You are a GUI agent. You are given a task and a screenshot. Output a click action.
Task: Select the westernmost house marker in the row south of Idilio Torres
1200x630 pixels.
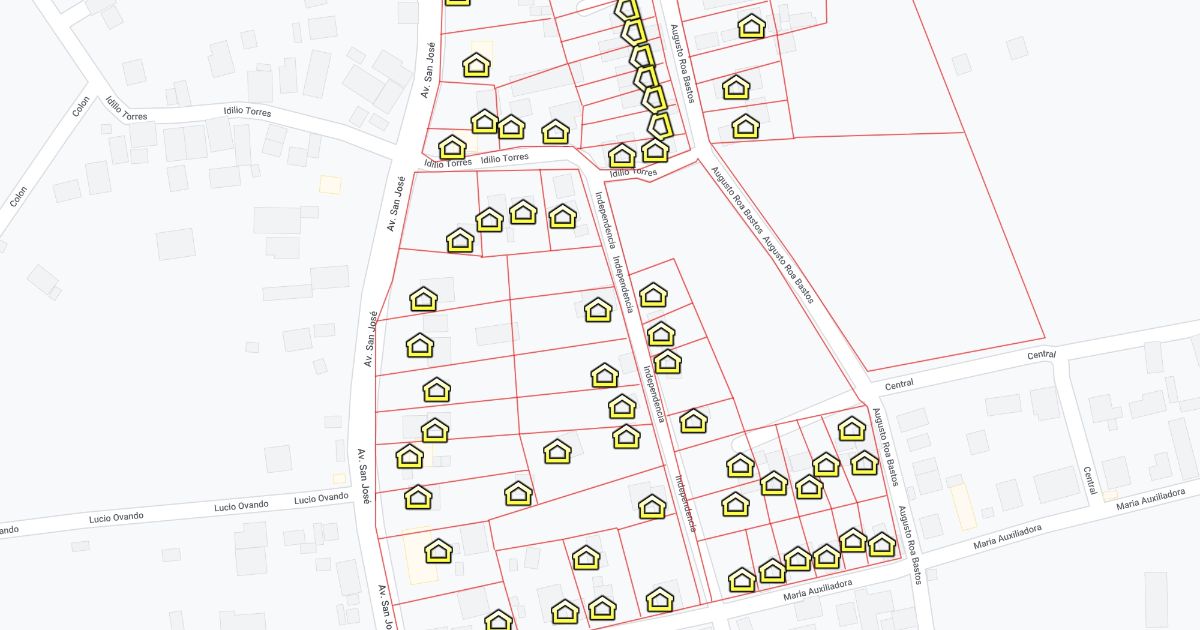(460, 240)
